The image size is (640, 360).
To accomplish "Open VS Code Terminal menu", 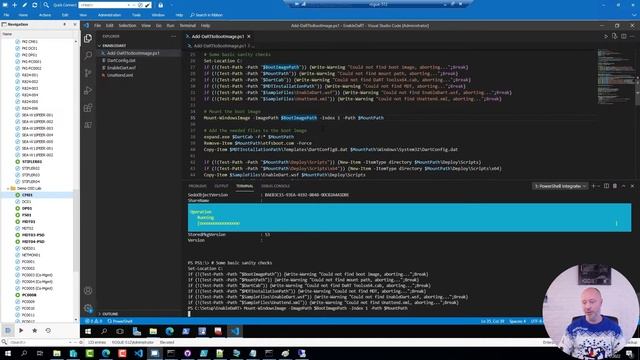I will click(188, 25).
